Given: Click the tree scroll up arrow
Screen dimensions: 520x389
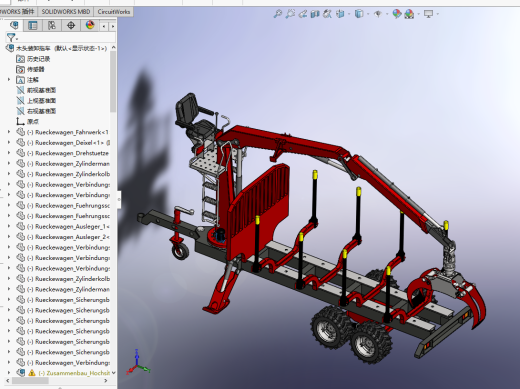Looking at the screenshot, I should tap(113, 48).
